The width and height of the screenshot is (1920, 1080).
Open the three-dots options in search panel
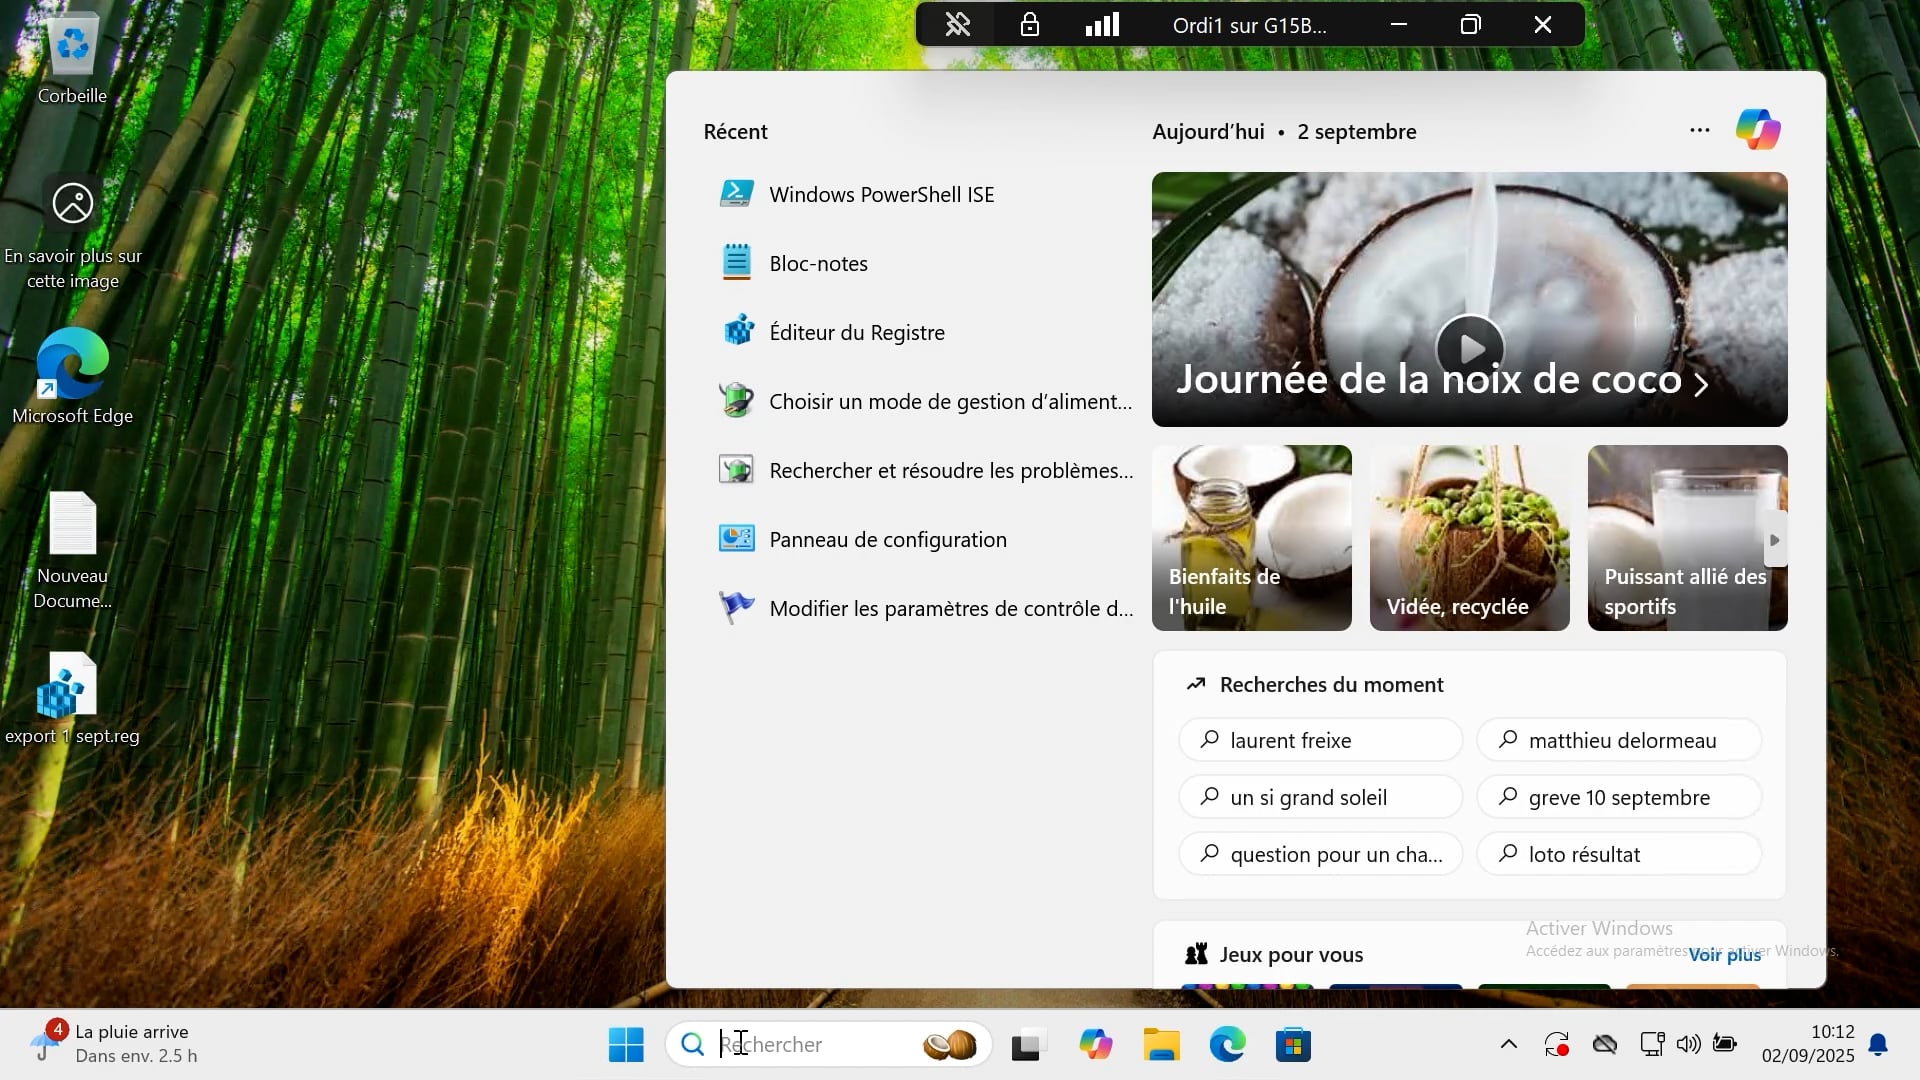pyautogui.click(x=1699, y=130)
